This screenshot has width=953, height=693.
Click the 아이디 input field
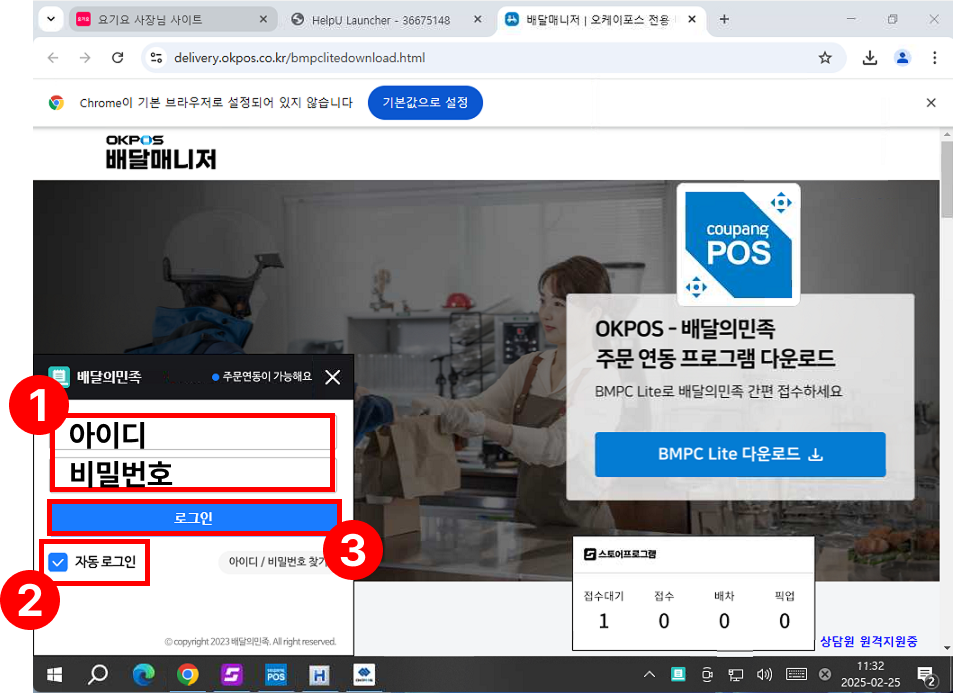tap(193, 435)
